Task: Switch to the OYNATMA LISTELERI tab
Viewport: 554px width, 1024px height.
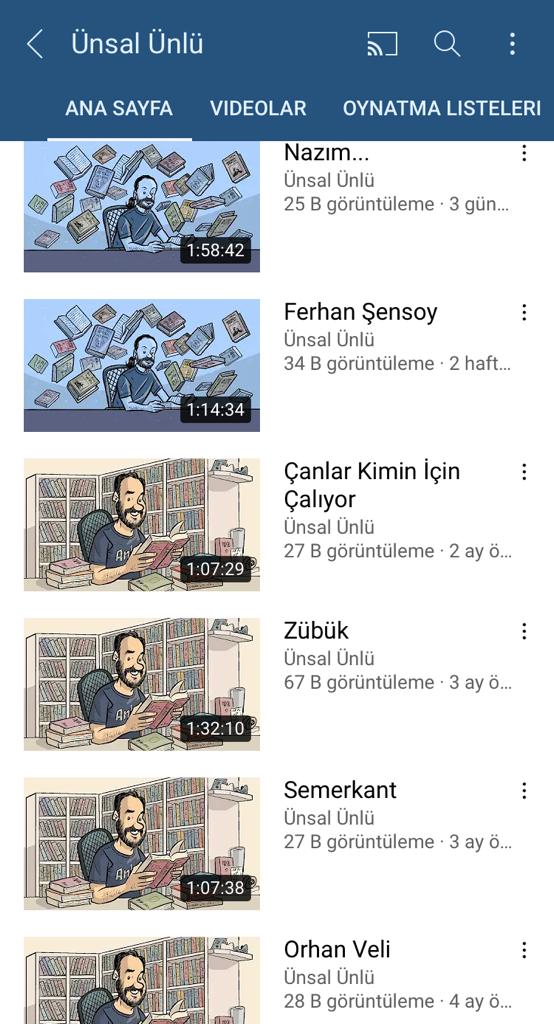Action: 442,108
